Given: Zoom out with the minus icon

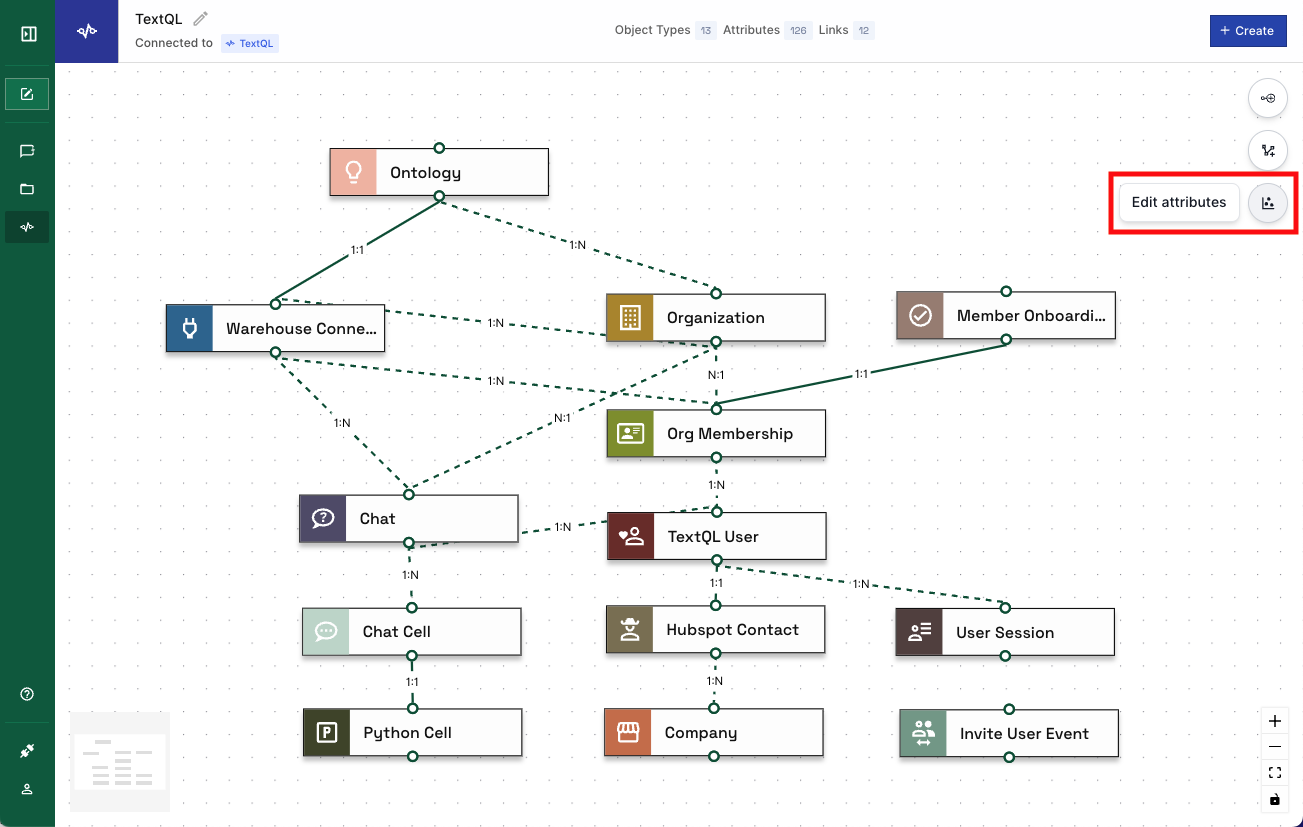Looking at the screenshot, I should [x=1274, y=747].
